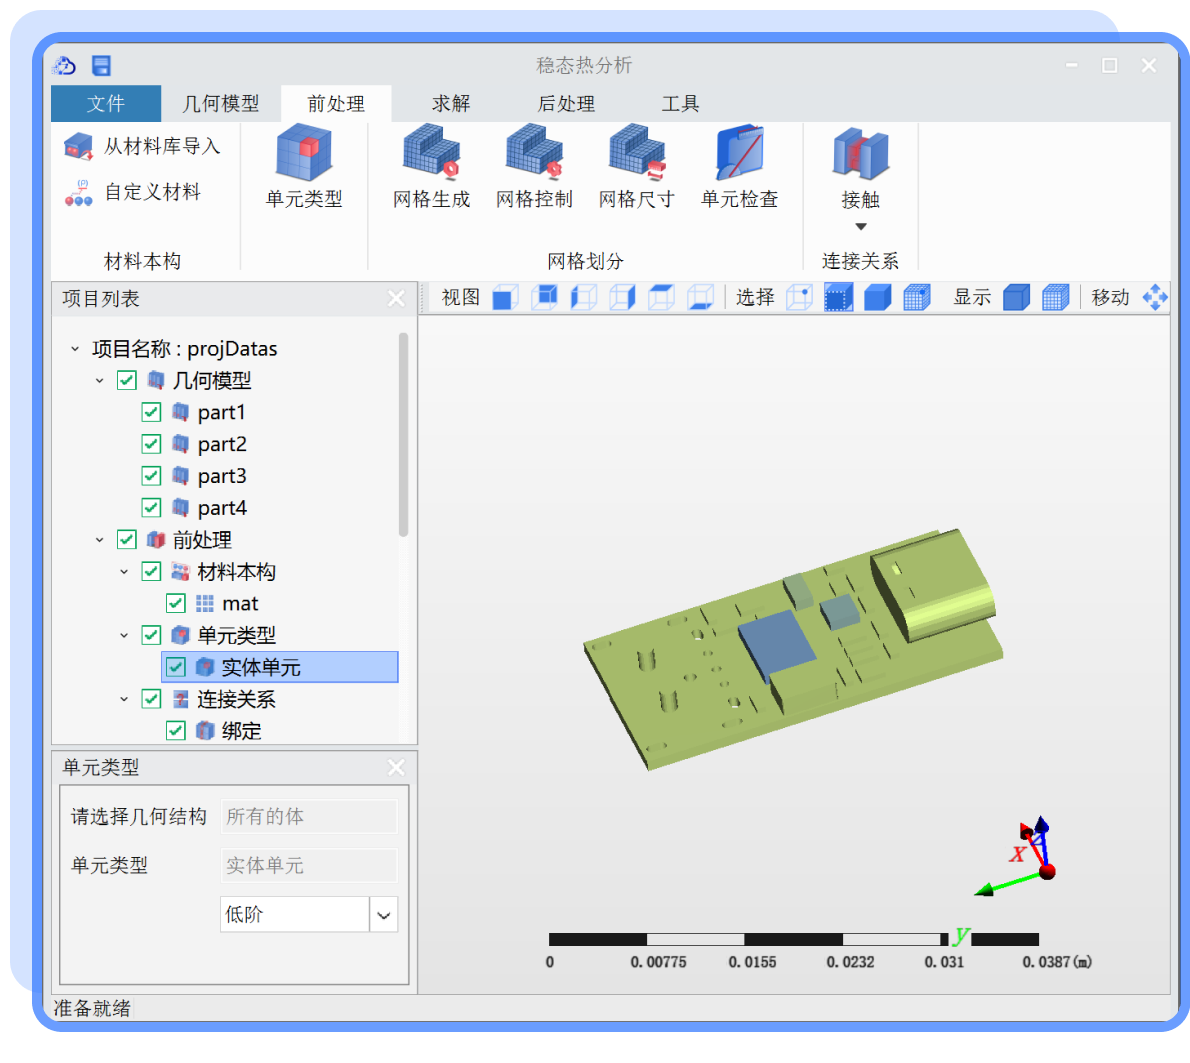Viewport: 1190px width, 1063px height.
Task: Collapse the 单元类型 tree node
Action: tap(124, 635)
